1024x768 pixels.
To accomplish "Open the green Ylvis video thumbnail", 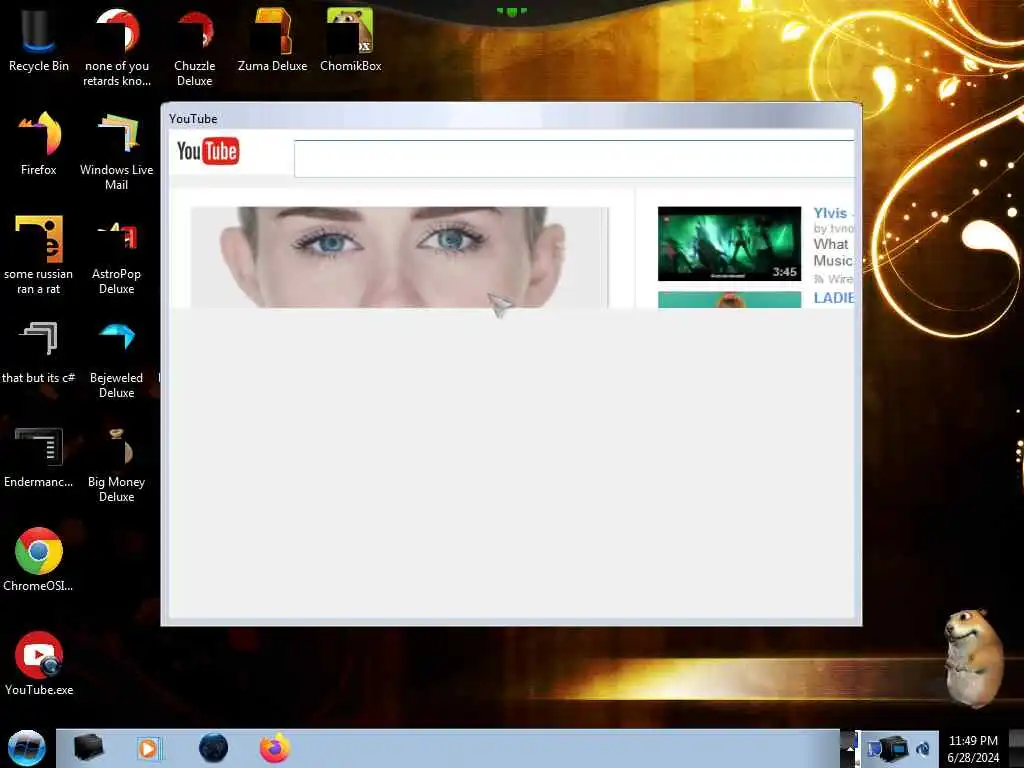I will coord(729,244).
